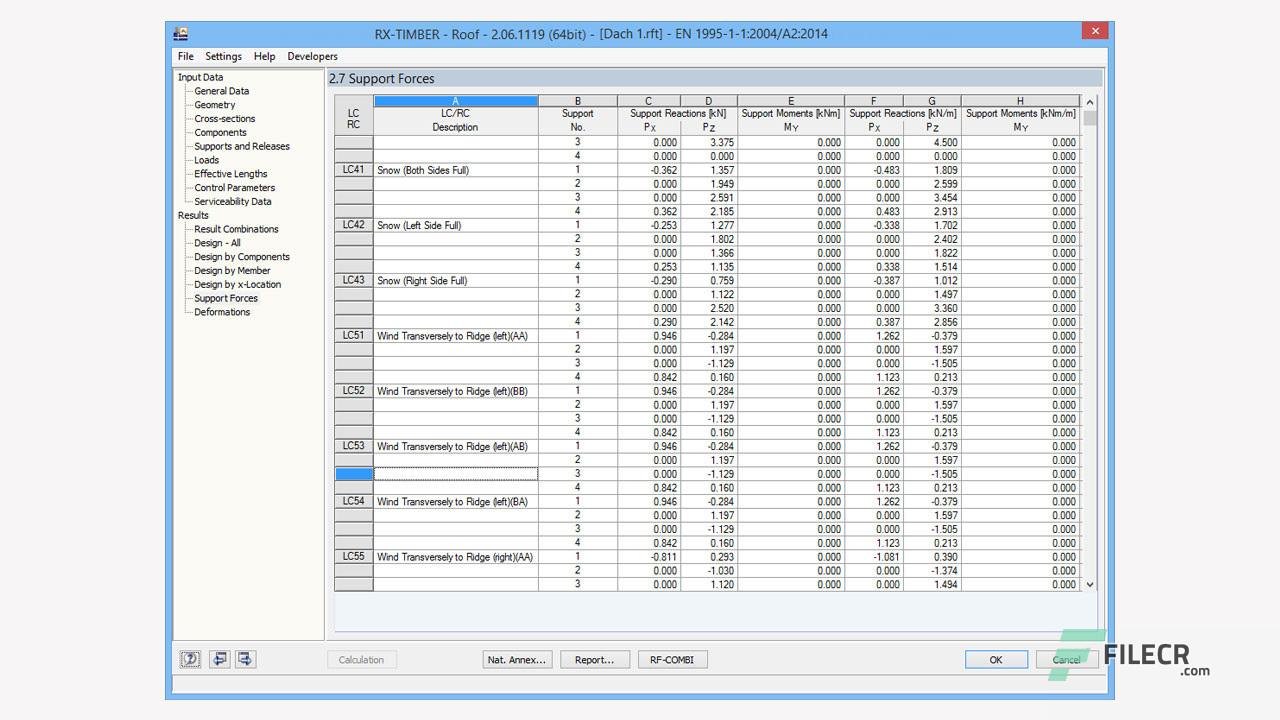Select column A header in the table
This screenshot has height=720, width=1280.
pyautogui.click(x=456, y=101)
